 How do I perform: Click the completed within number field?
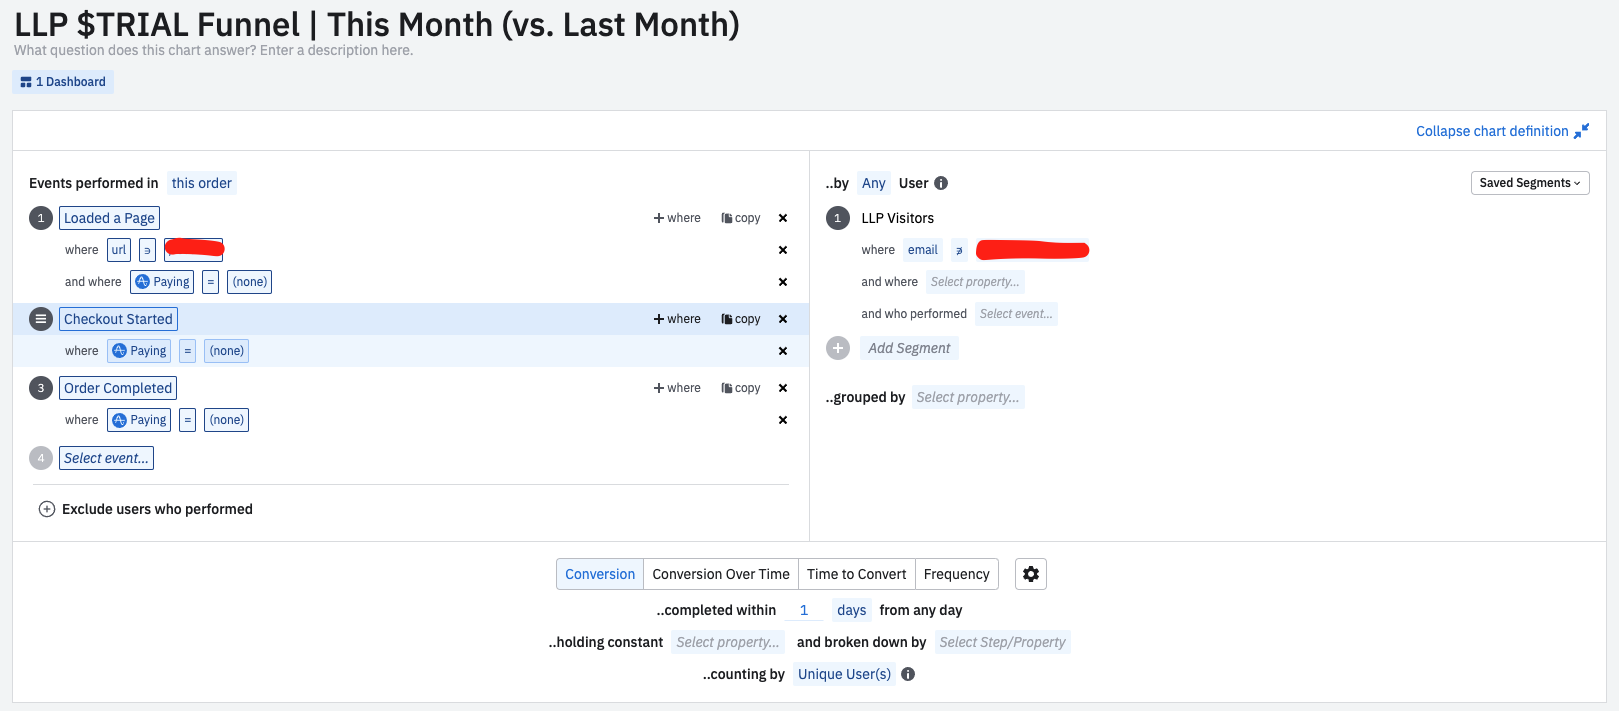click(804, 610)
